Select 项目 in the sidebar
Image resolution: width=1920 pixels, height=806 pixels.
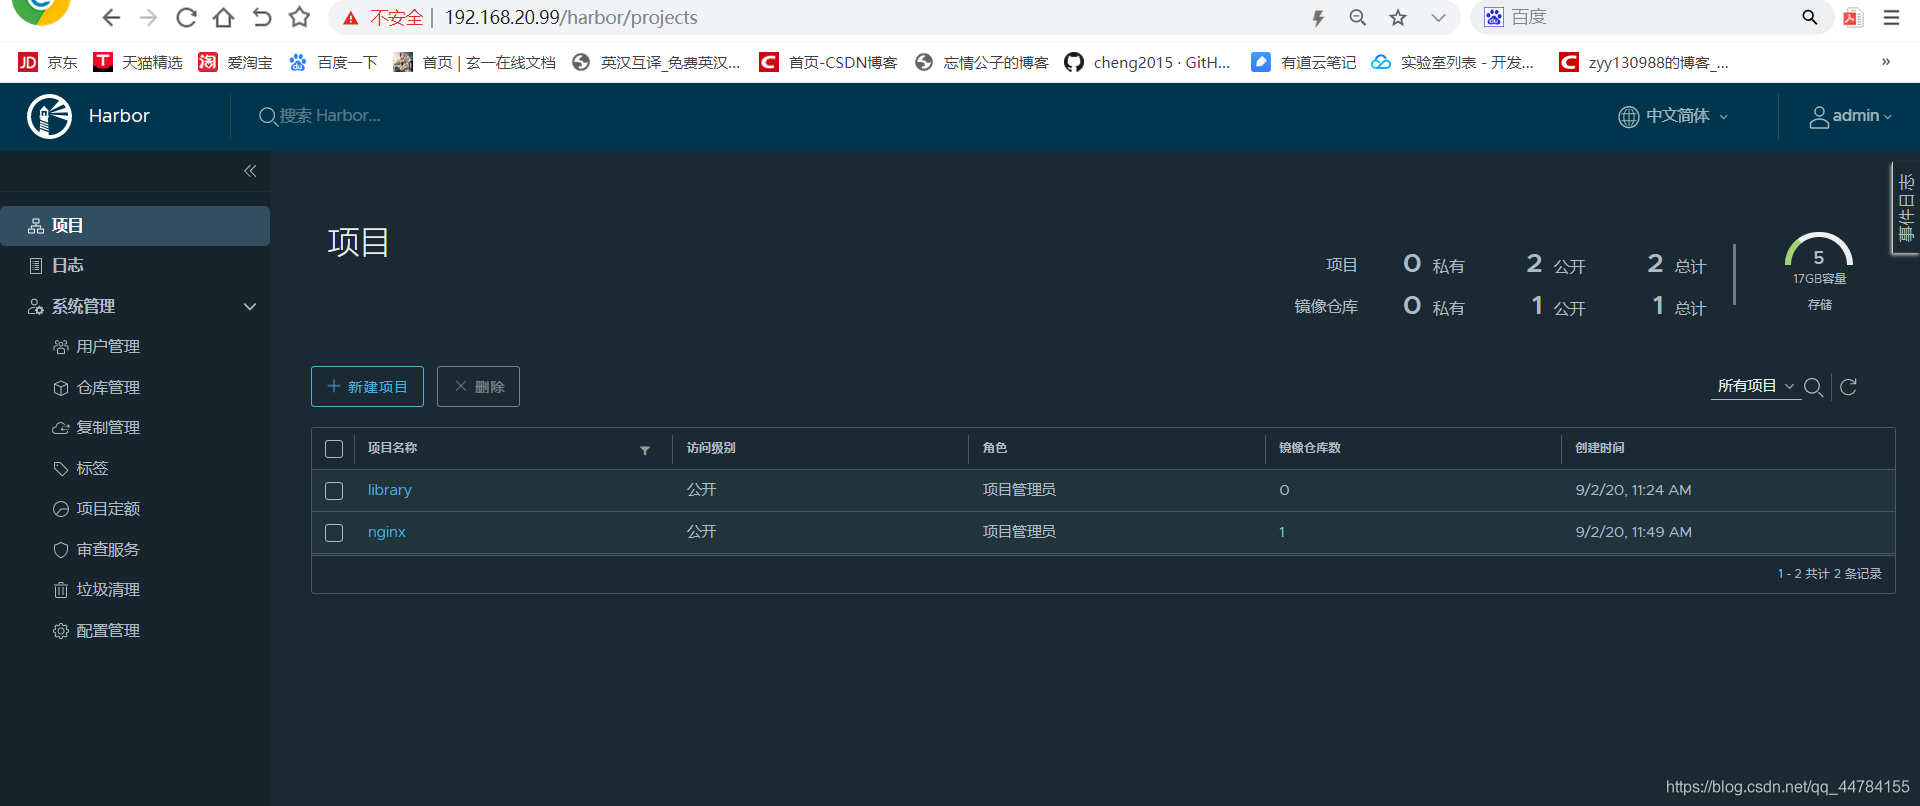click(135, 226)
